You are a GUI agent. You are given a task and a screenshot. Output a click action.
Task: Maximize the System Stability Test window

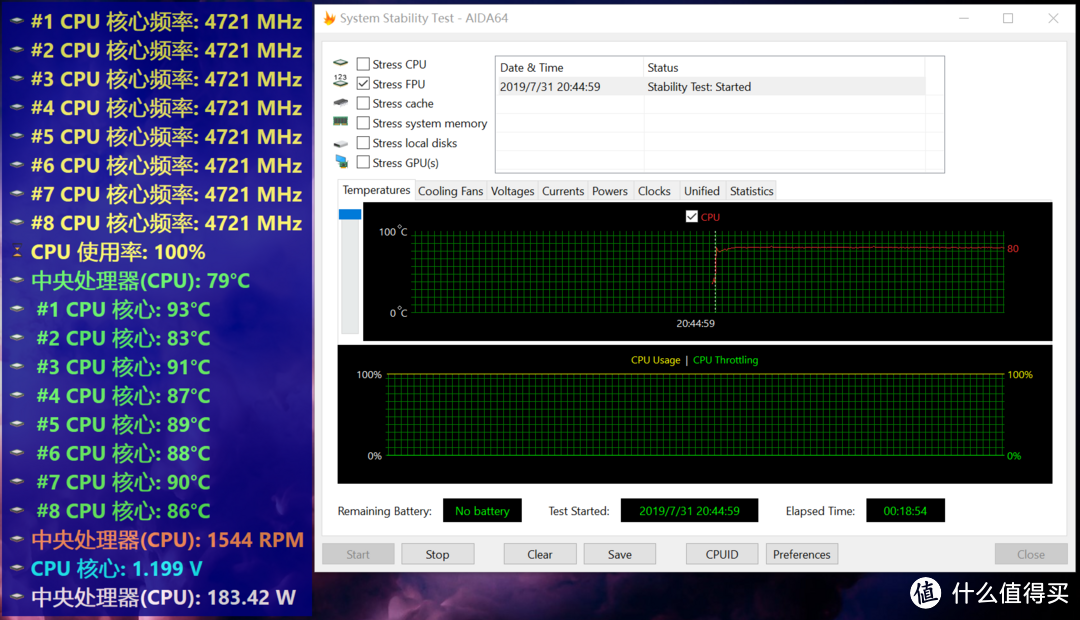point(1008,18)
